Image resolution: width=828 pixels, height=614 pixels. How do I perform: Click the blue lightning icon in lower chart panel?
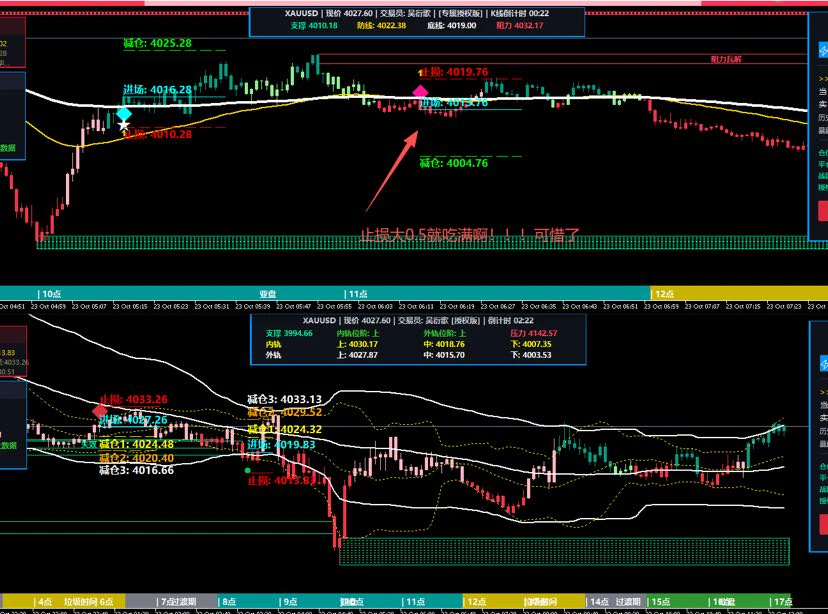pyautogui.click(x=823, y=364)
